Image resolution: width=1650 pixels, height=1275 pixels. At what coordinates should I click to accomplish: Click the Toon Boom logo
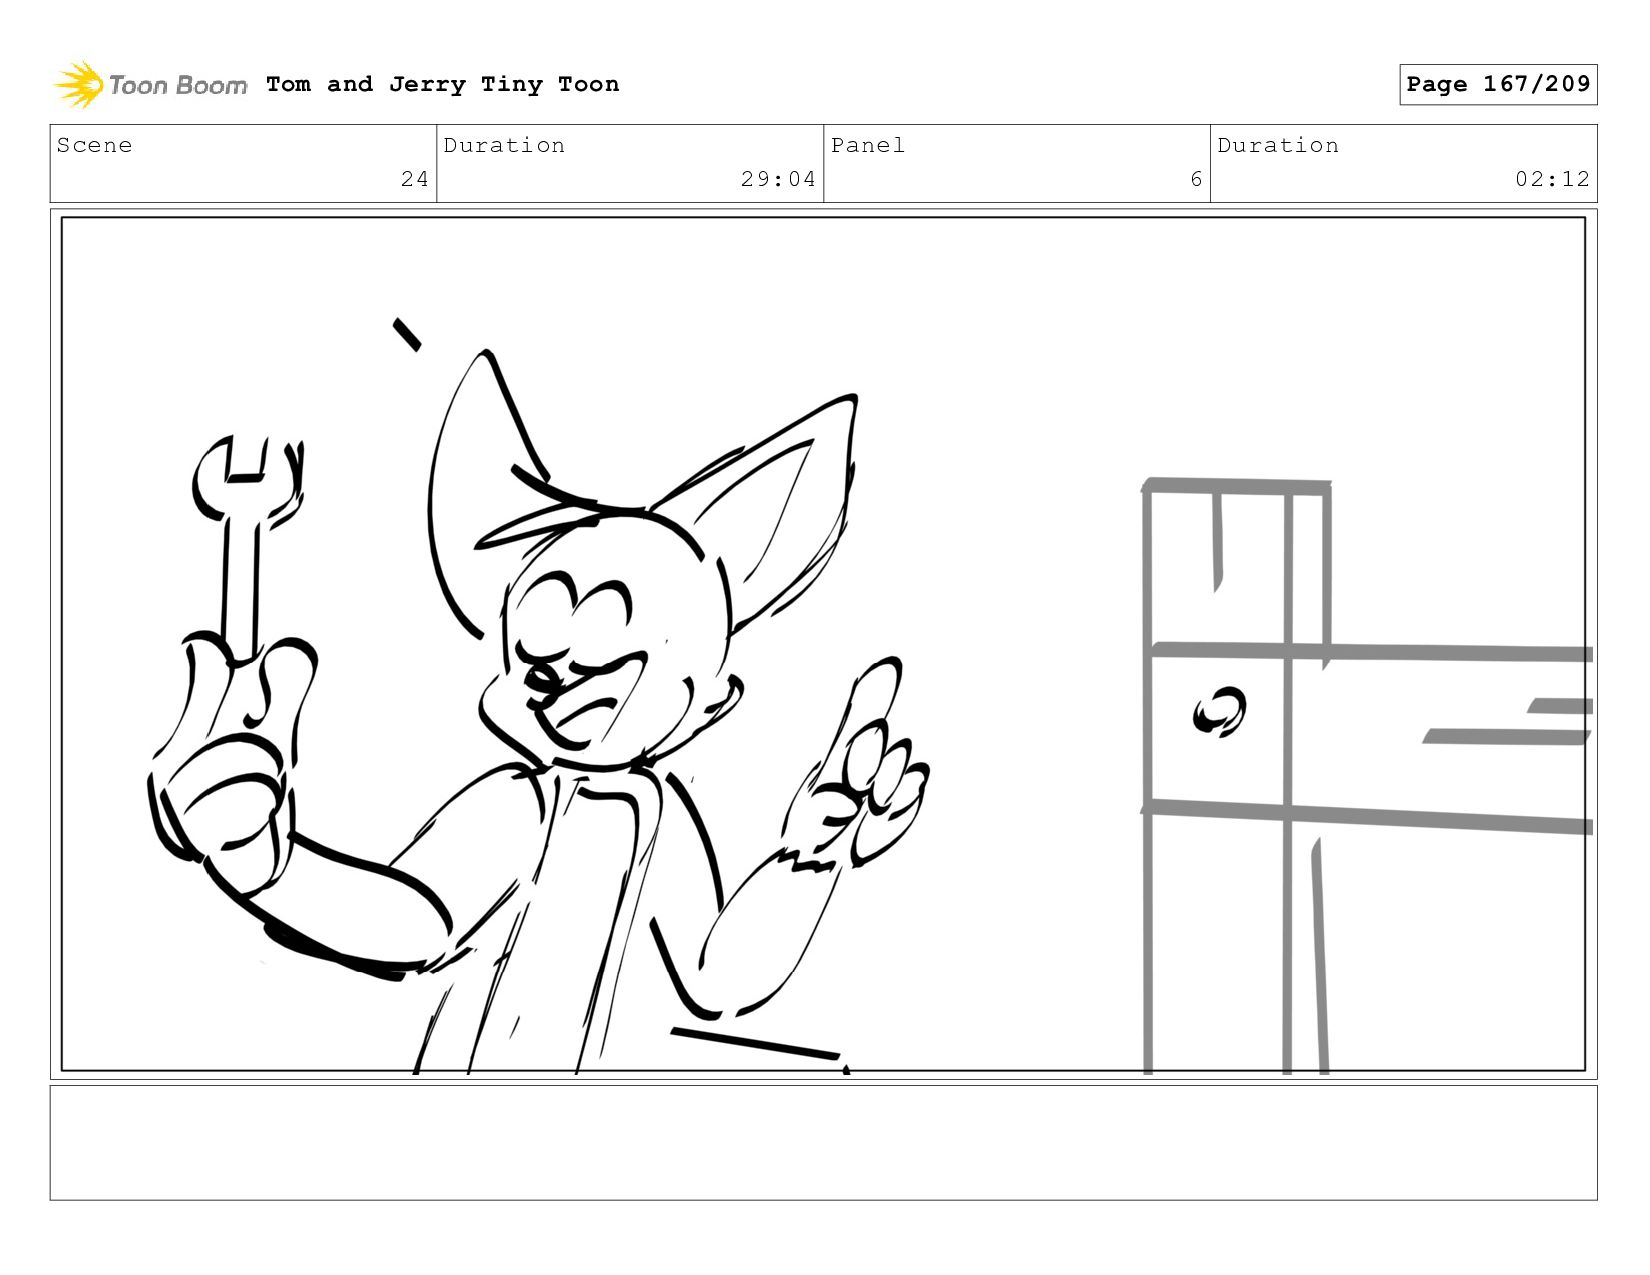click(x=150, y=84)
